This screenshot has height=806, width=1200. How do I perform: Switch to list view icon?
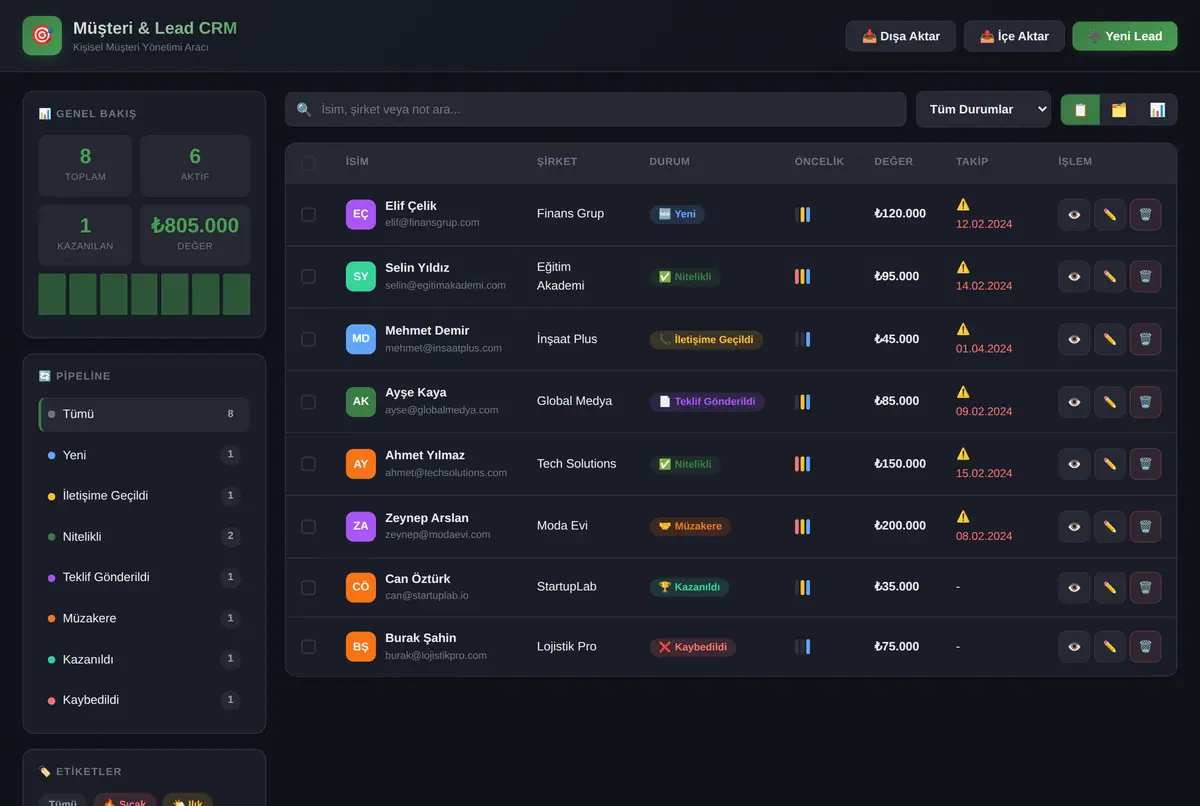point(1081,109)
